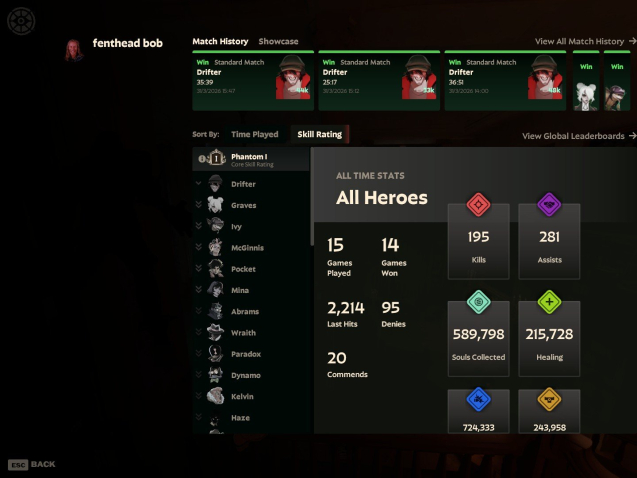Image resolution: width=637 pixels, height=478 pixels.
Task: Click the wheel emblem icon at top left
Action: (21, 21)
